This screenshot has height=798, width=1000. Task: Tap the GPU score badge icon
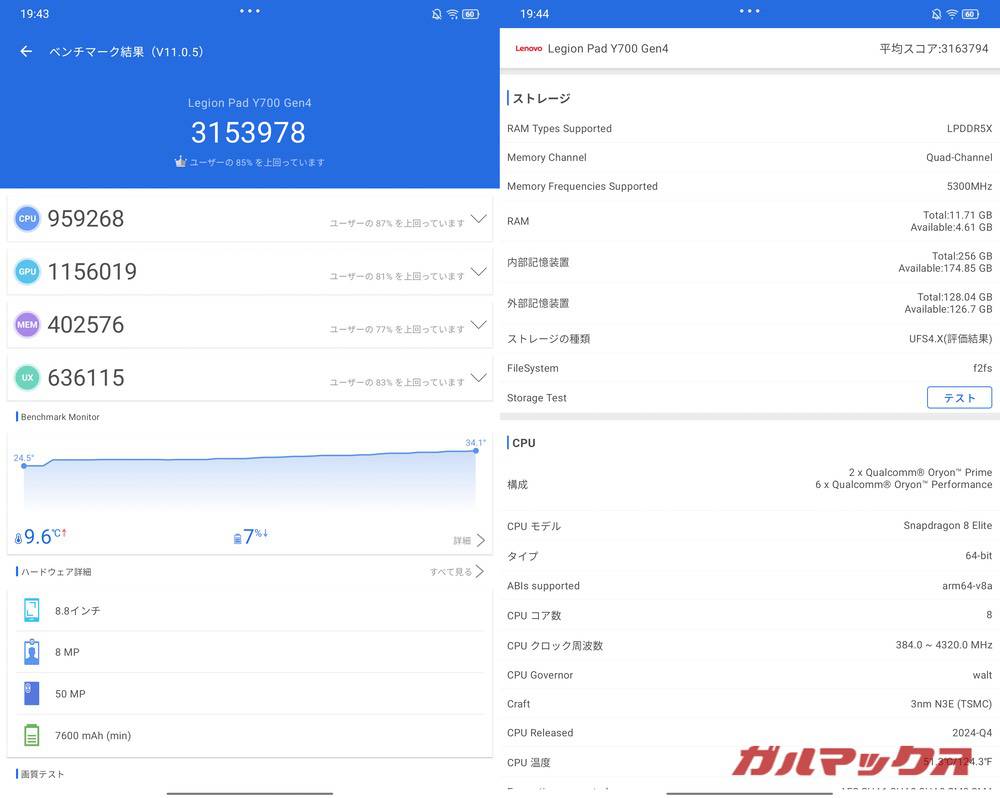(27, 271)
